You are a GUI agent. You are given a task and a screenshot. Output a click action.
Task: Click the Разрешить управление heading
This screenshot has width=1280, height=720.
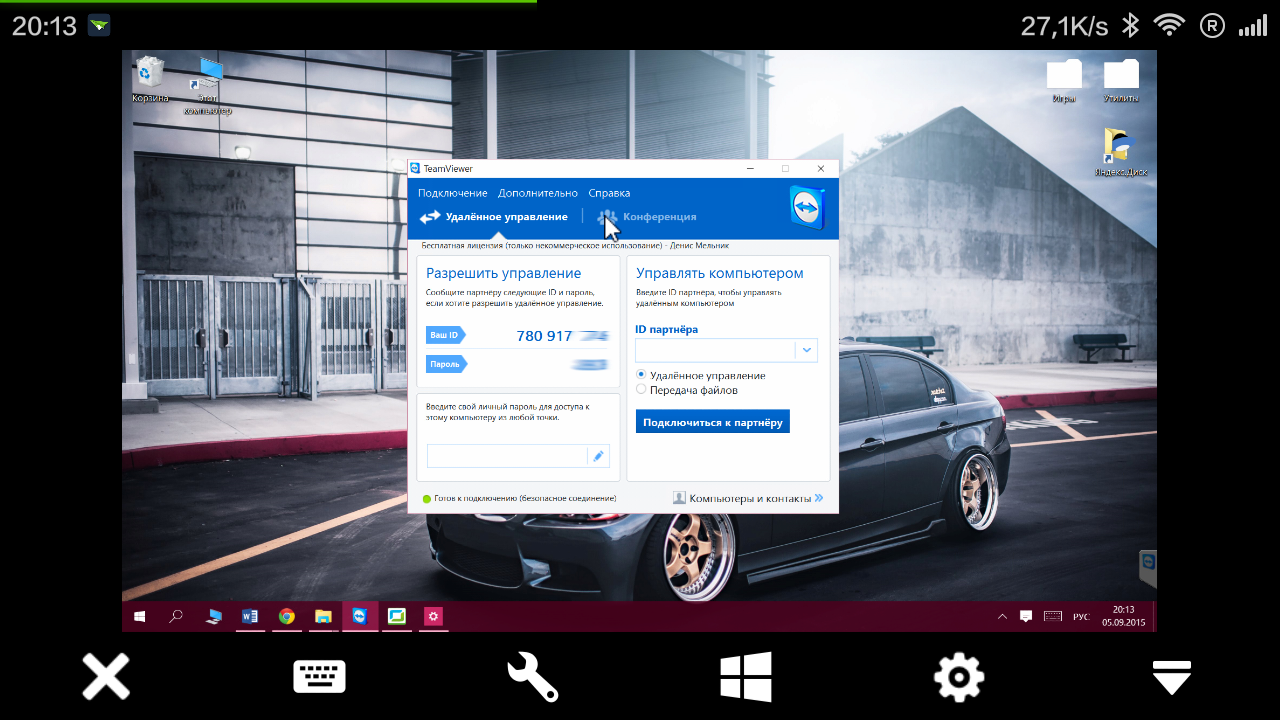(504, 273)
